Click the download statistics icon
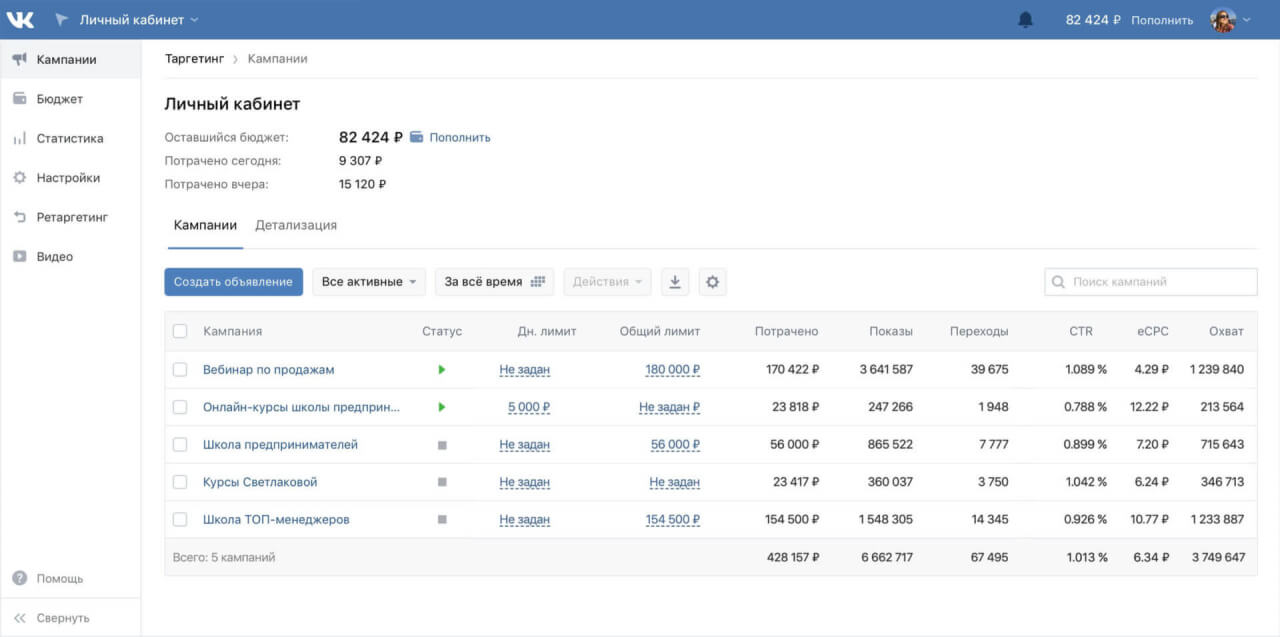The image size is (1280, 637). [x=675, y=282]
